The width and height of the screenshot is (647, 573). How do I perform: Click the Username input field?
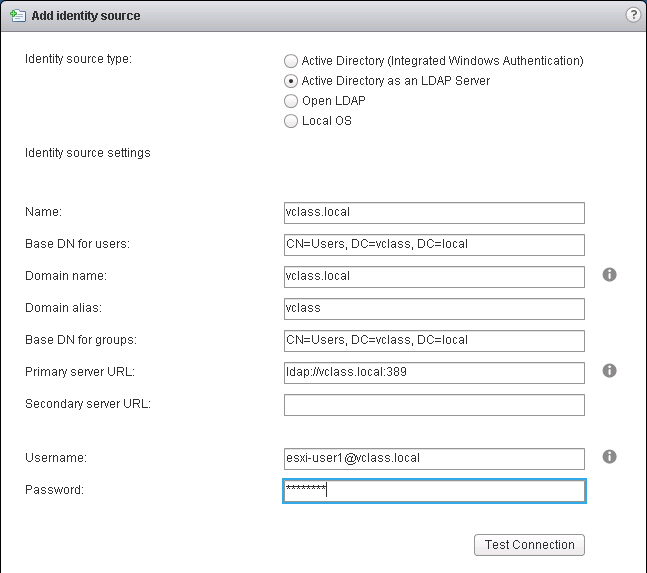[x=434, y=459]
